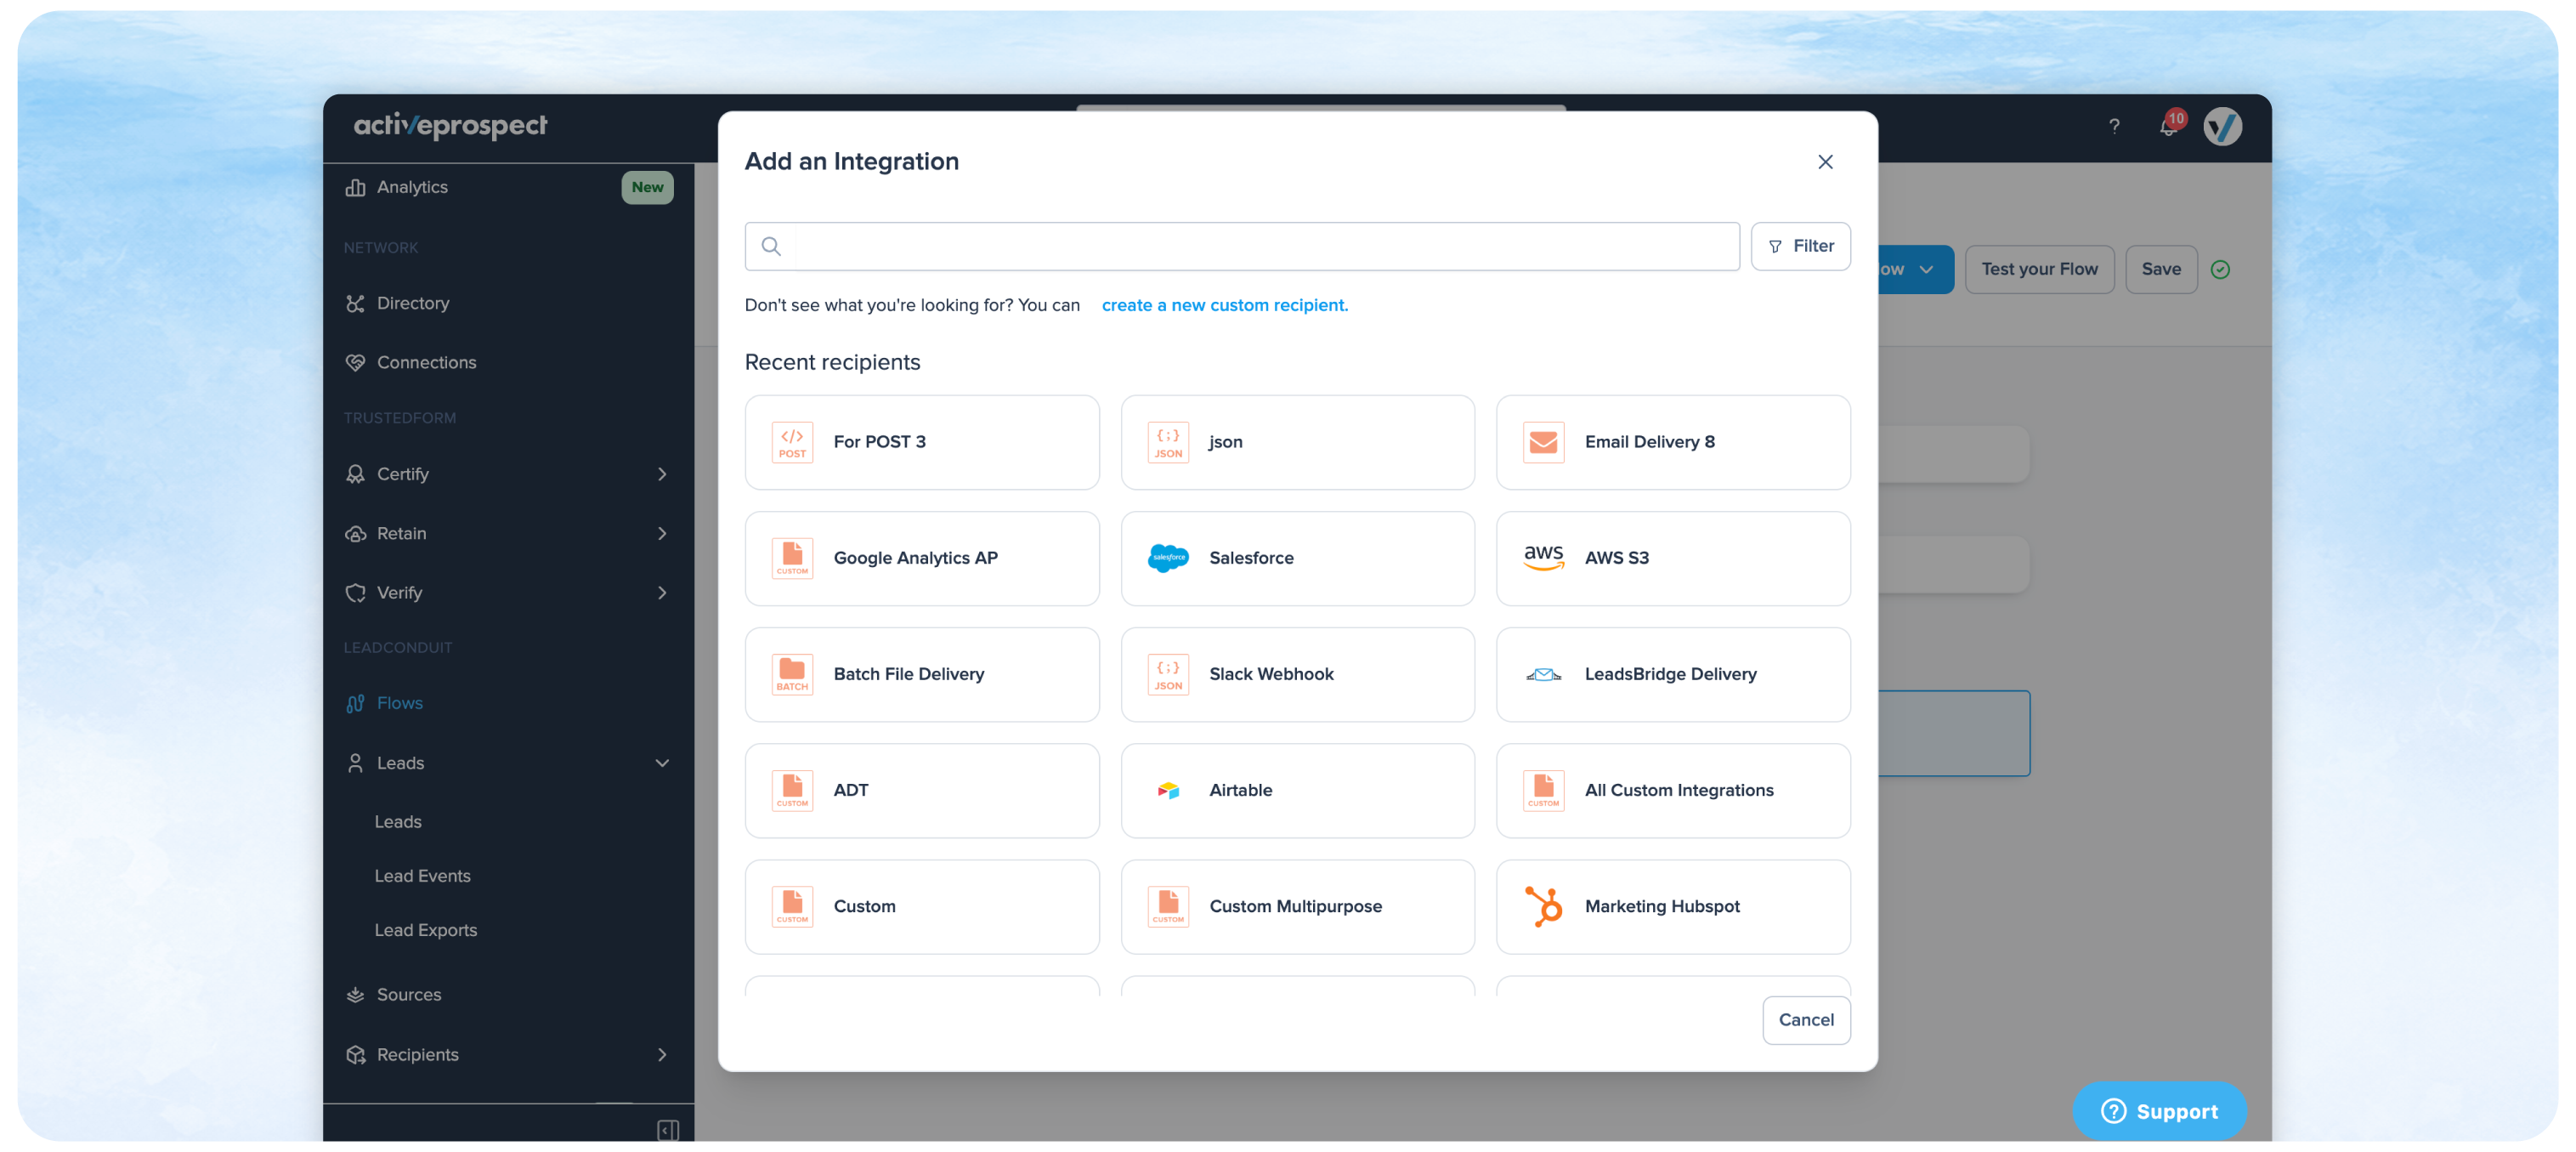
Task: Click the Directory sidebar icon
Action: pyautogui.click(x=355, y=303)
